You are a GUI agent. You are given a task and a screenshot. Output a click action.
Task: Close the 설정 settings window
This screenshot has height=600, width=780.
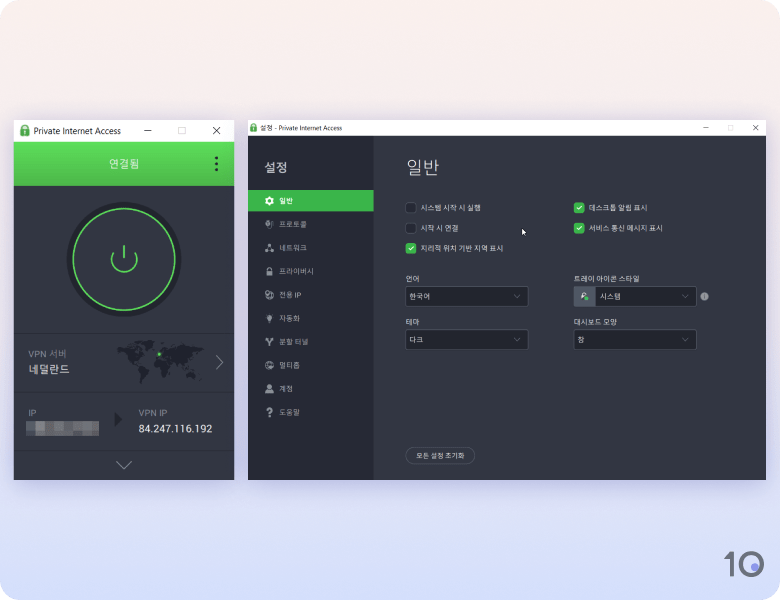[x=755, y=128]
